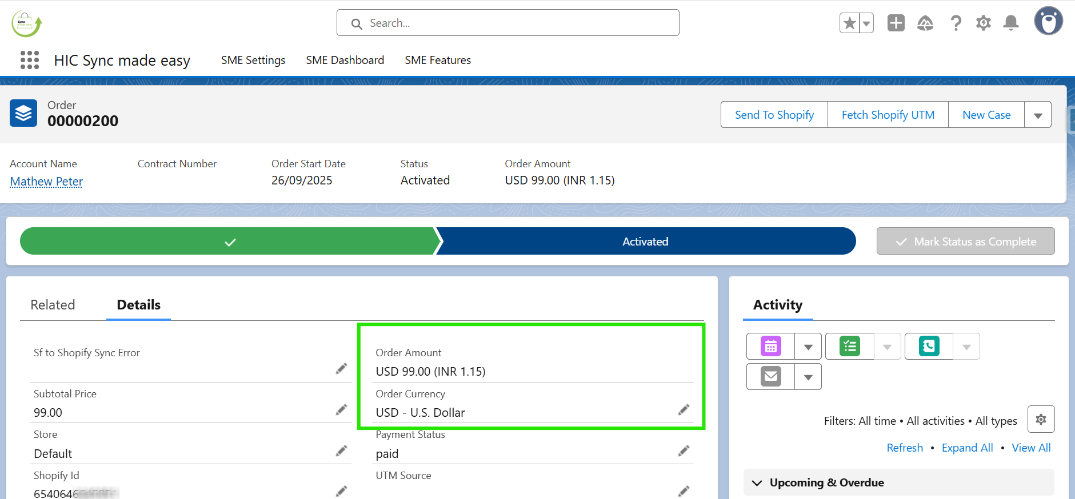Click the Refresh link
Viewport: 1075px width, 499px height.
[x=905, y=448]
